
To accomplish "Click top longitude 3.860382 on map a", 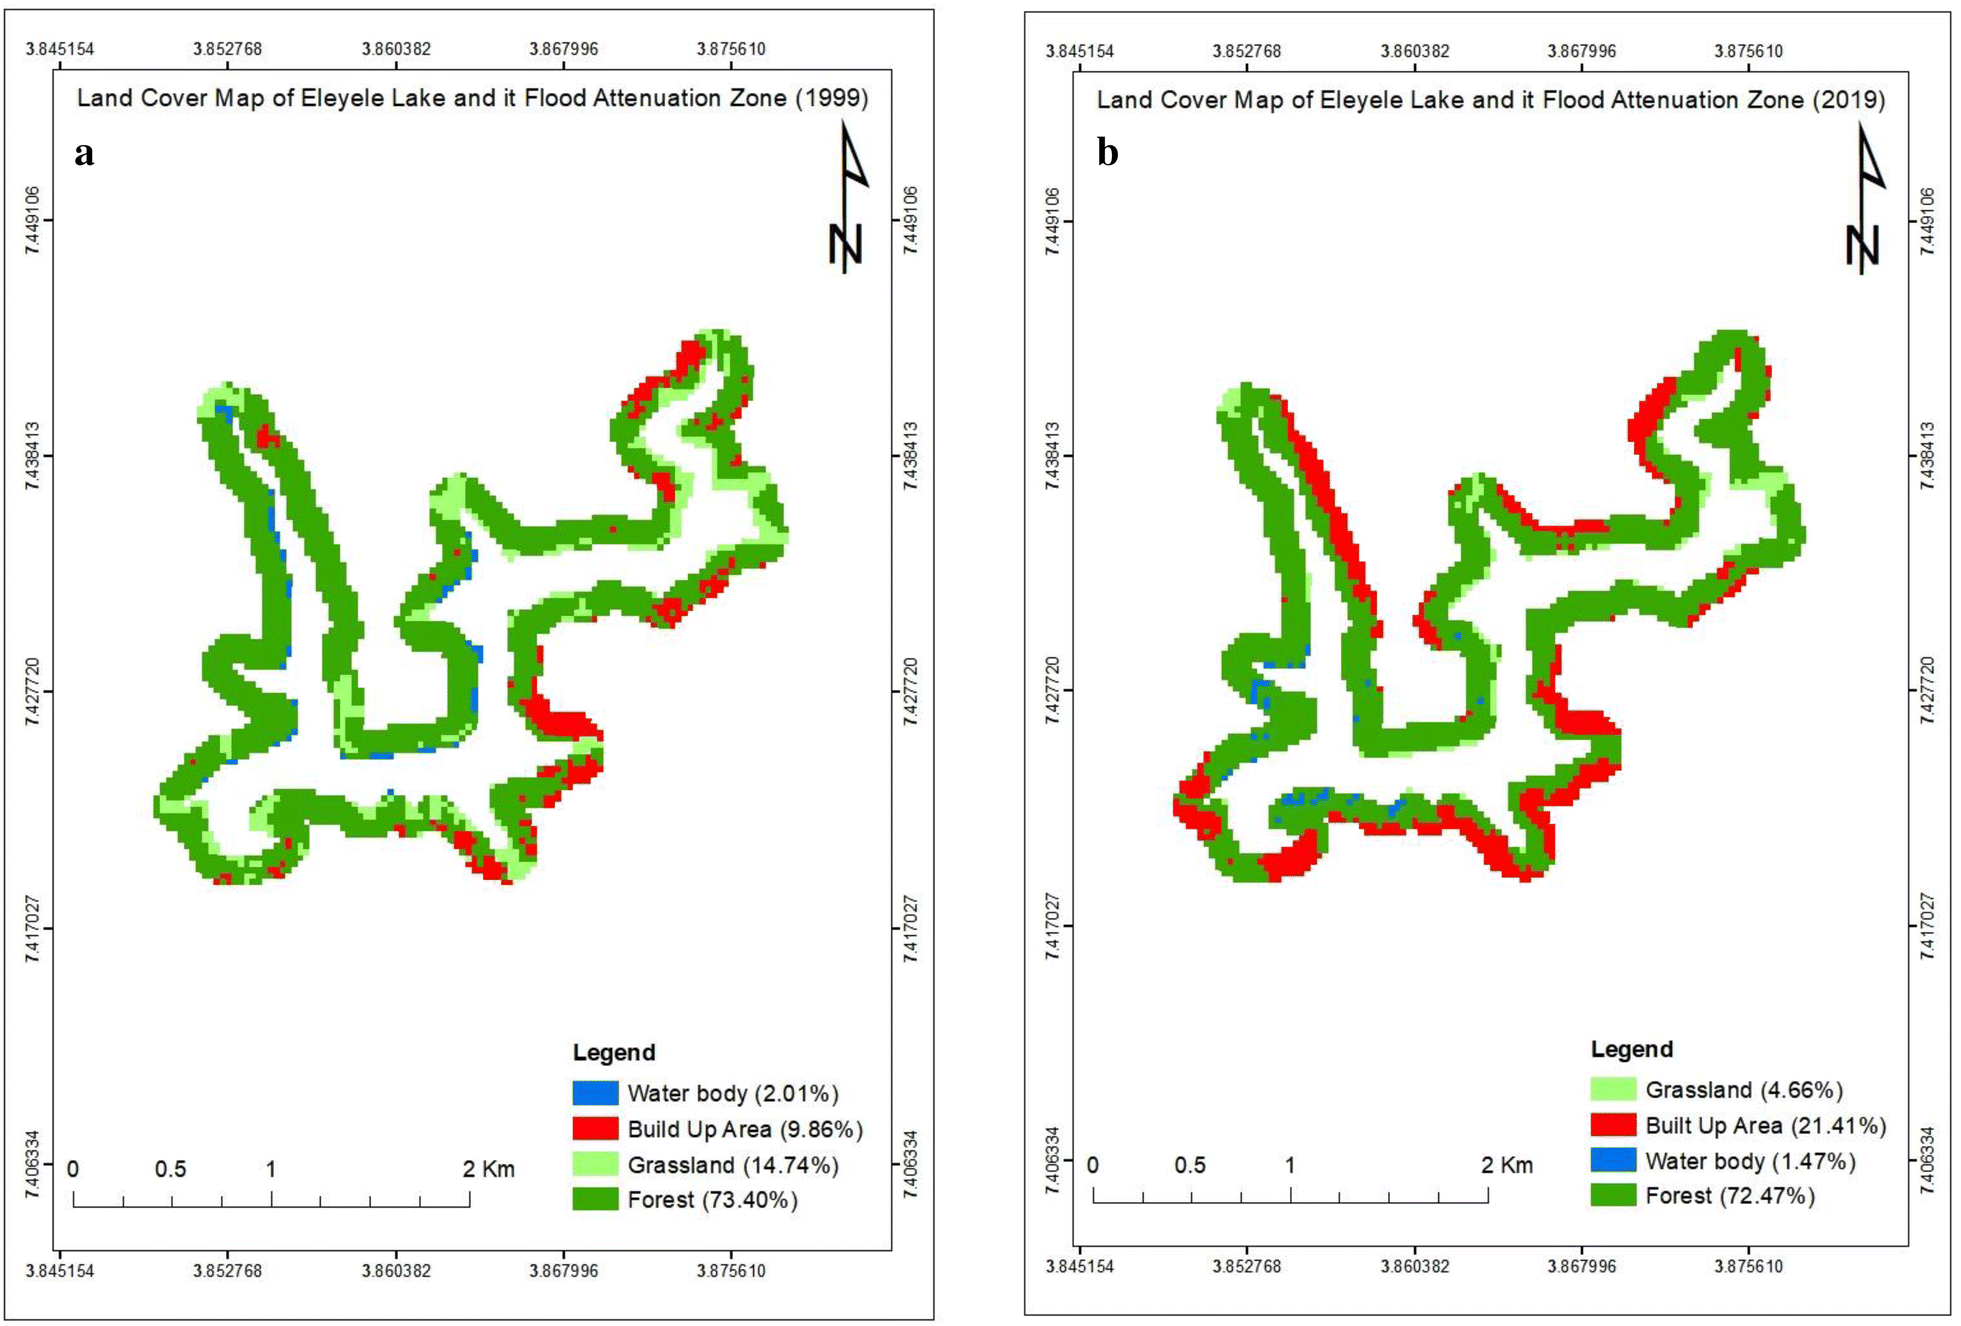I will (396, 49).
